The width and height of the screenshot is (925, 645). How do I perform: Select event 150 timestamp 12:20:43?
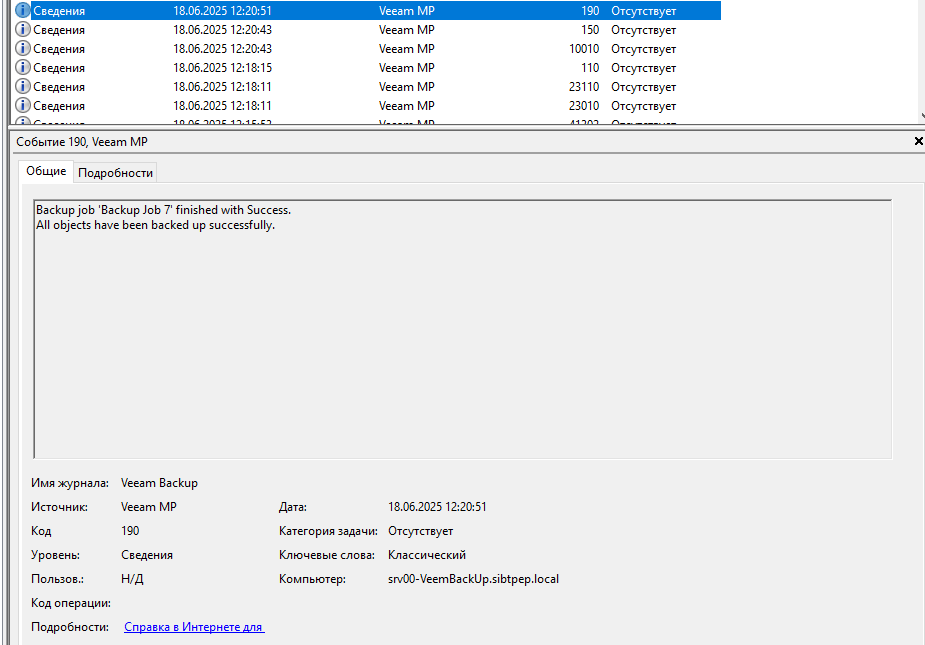[x=222, y=30]
